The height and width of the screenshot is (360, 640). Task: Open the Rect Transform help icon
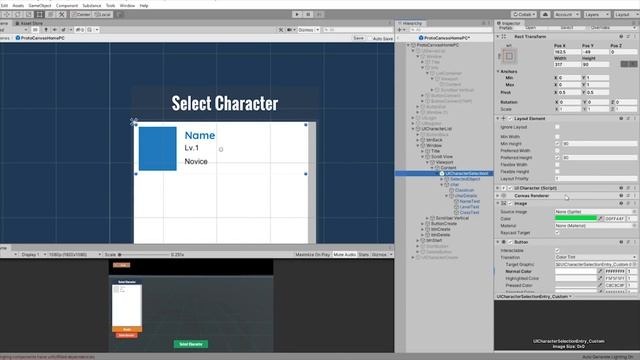pyautogui.click(x=621, y=37)
